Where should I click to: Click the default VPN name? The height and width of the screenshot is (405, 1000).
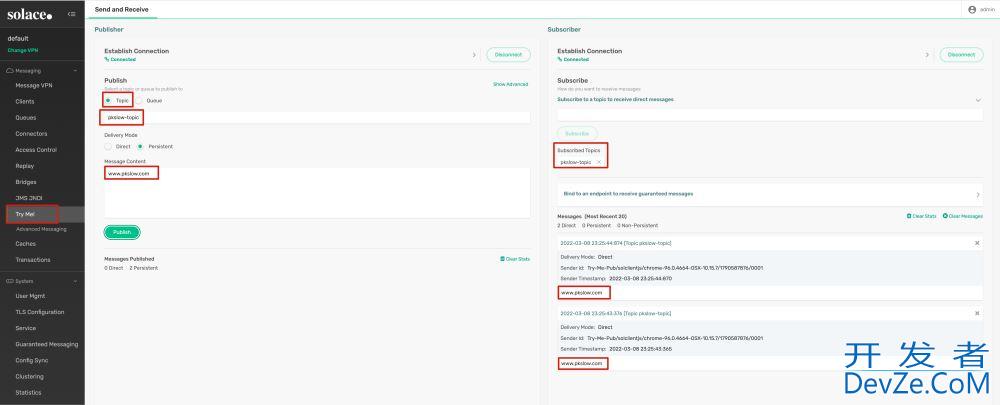pos(18,38)
